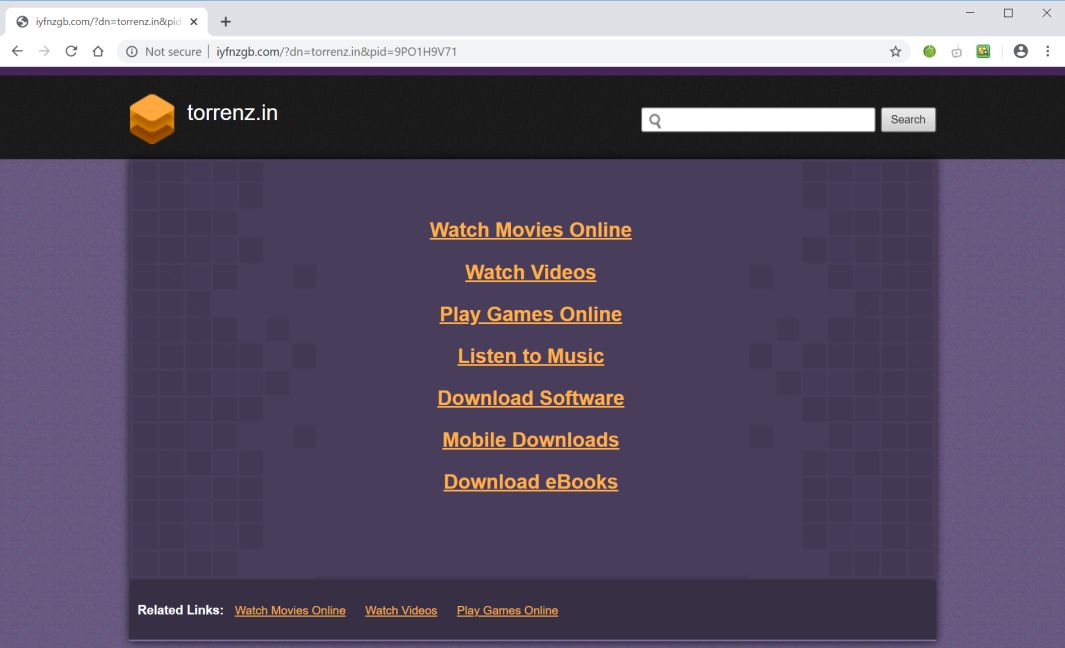This screenshot has height=648, width=1065.
Task: Open the green picture extension icon
Action: (x=983, y=52)
